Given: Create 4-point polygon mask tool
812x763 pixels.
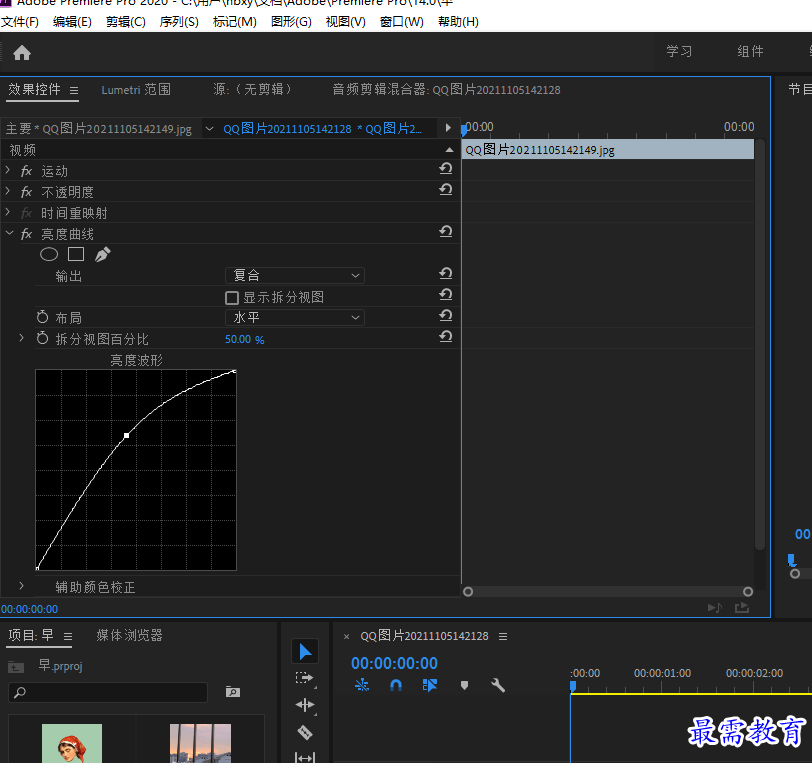Looking at the screenshot, I should click(76, 254).
